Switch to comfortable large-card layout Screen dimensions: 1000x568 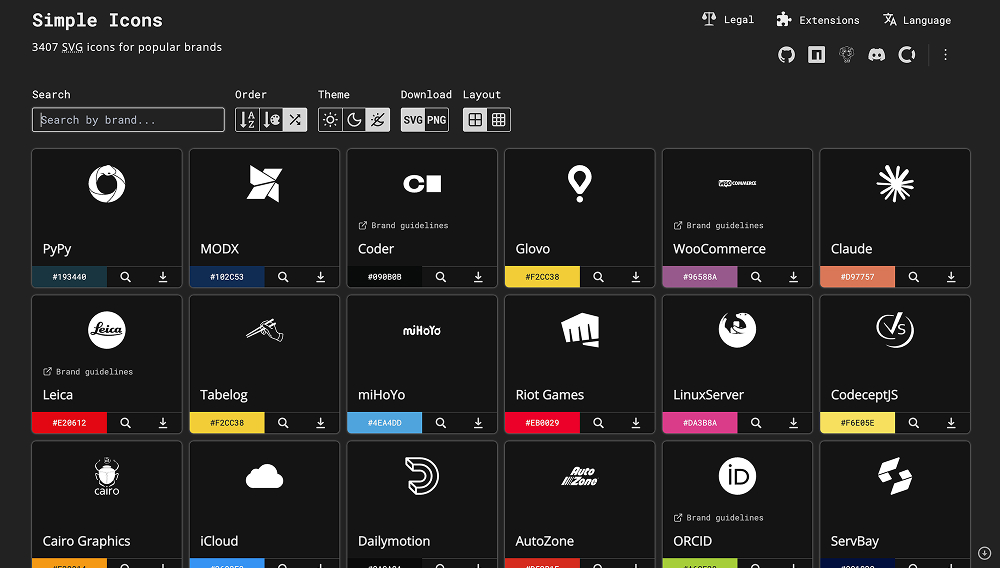coord(475,120)
